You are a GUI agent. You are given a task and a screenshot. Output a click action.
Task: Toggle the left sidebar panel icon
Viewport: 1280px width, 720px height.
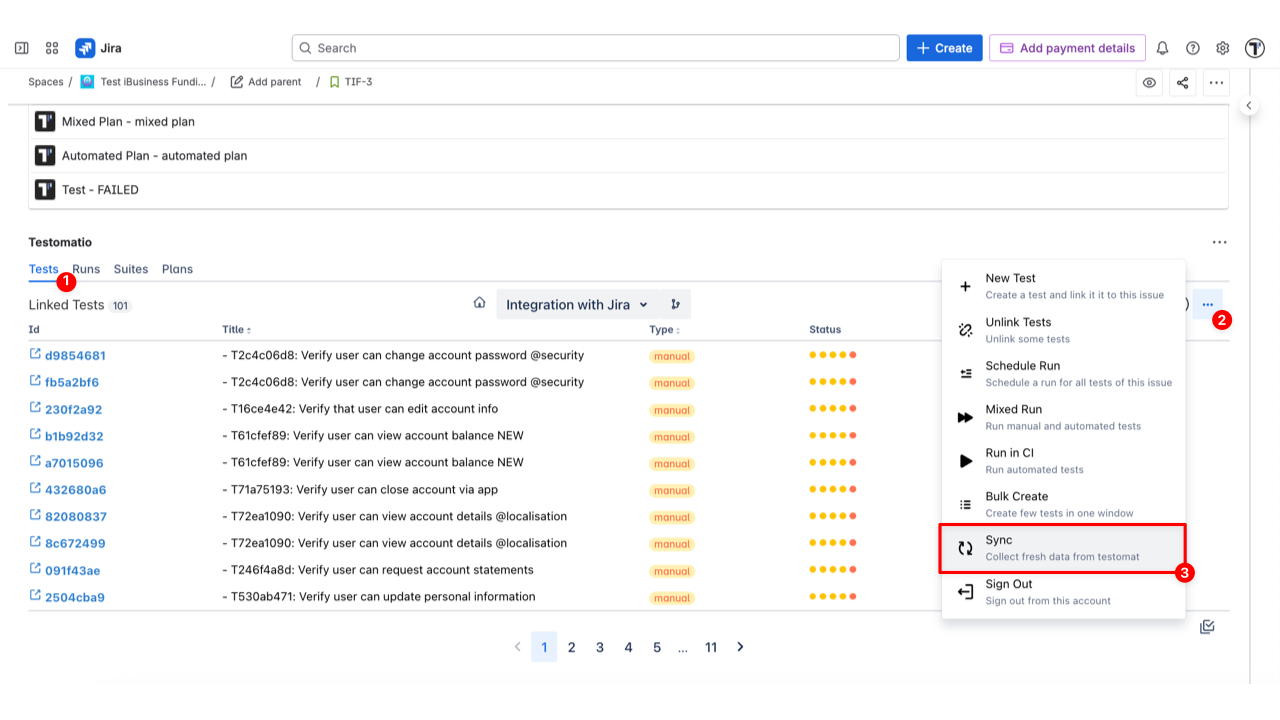click(22, 48)
